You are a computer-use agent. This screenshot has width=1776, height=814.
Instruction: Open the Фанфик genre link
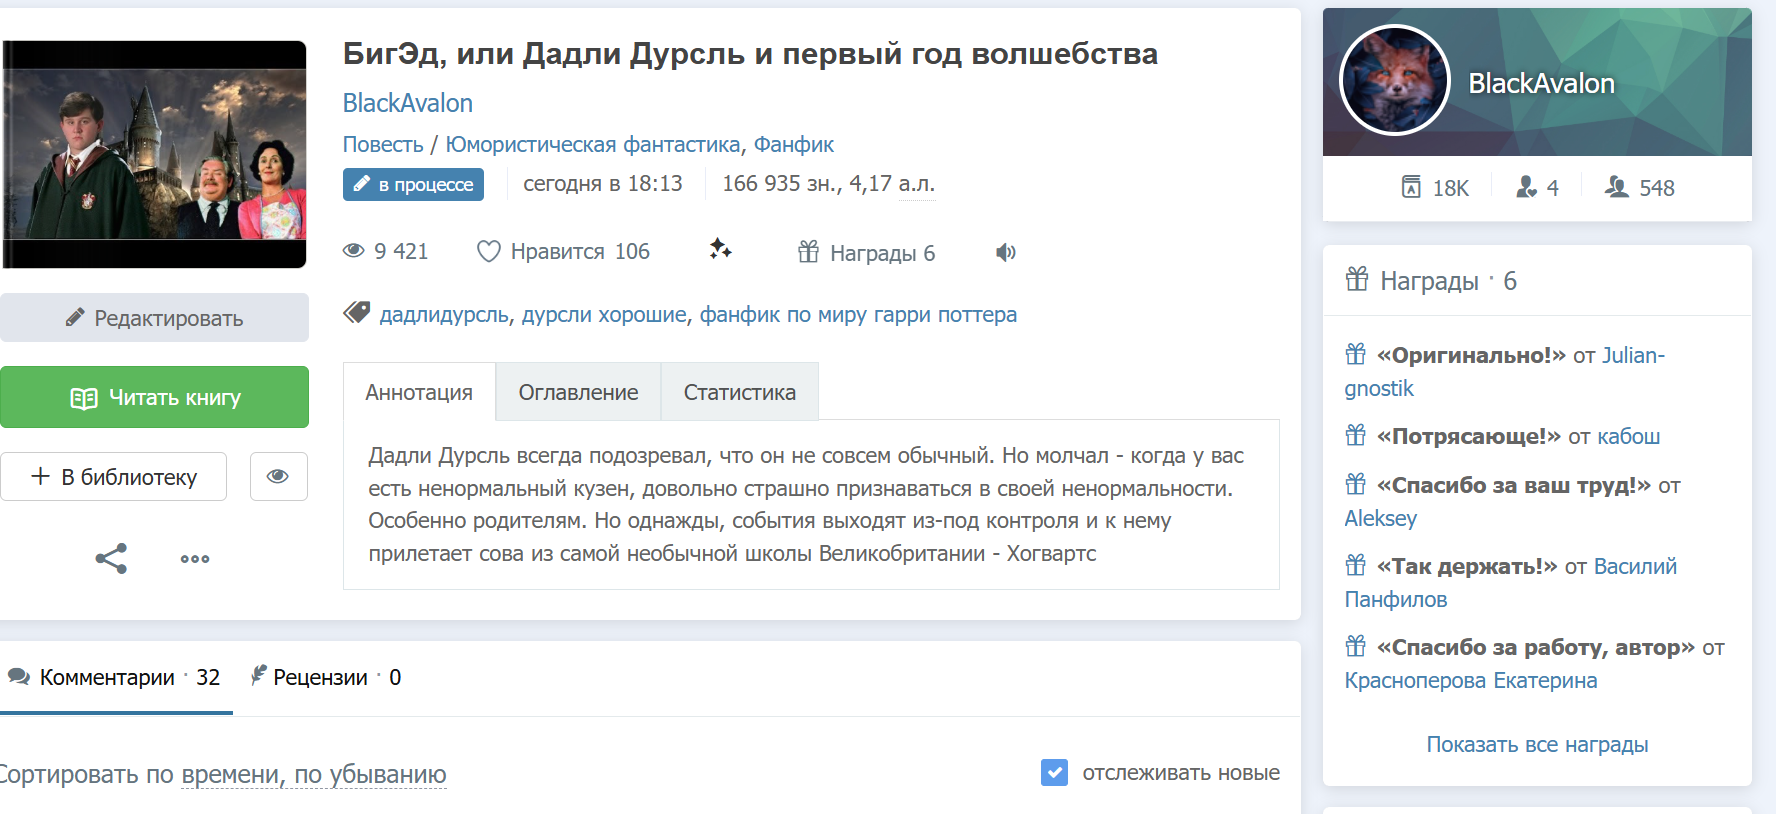pos(794,145)
